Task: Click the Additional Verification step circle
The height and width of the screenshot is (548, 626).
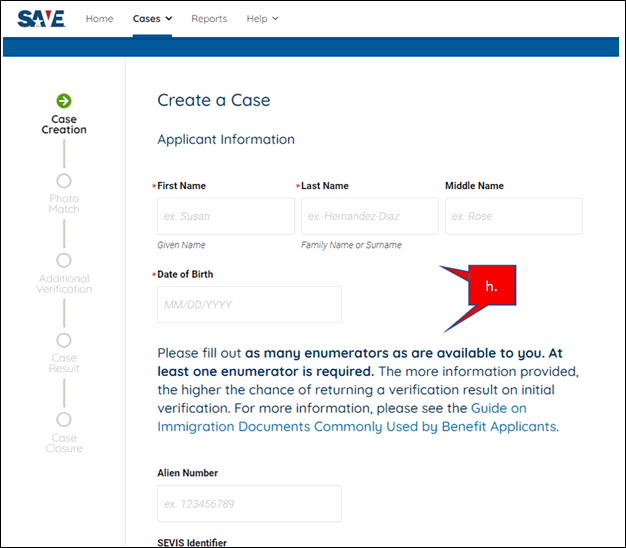Action: tap(64, 260)
